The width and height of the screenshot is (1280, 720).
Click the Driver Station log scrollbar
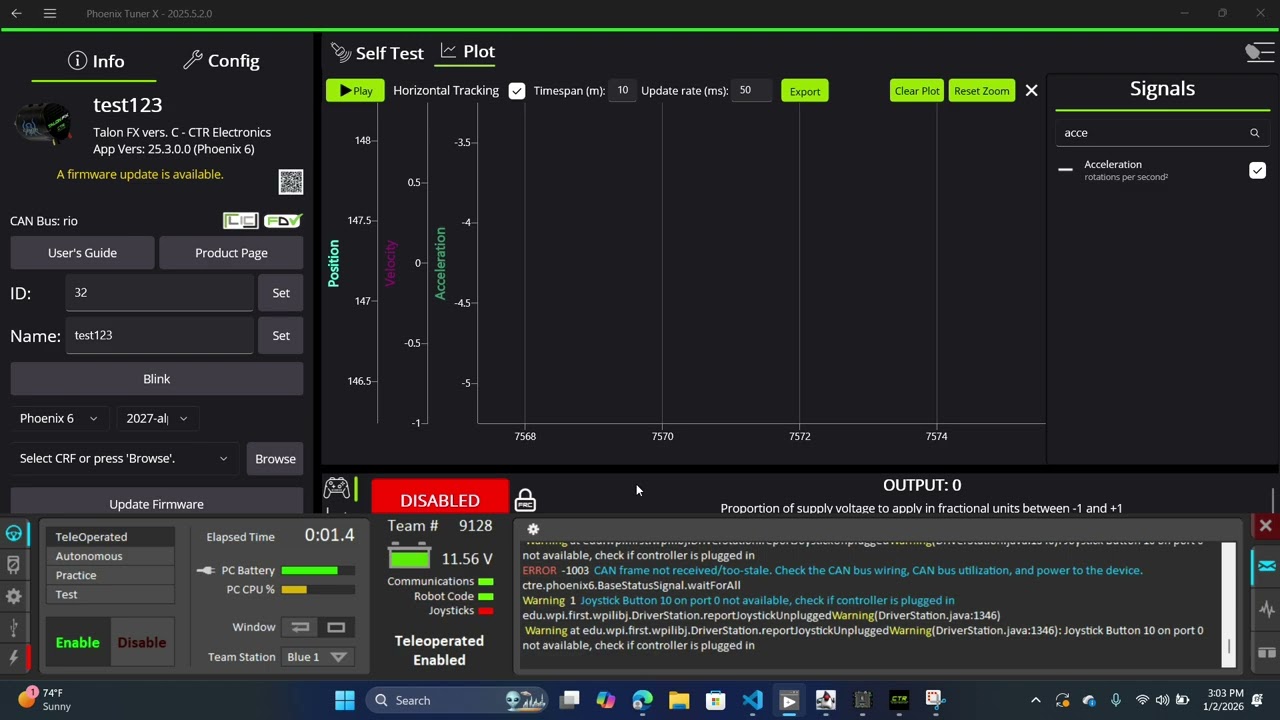pos(1229,605)
